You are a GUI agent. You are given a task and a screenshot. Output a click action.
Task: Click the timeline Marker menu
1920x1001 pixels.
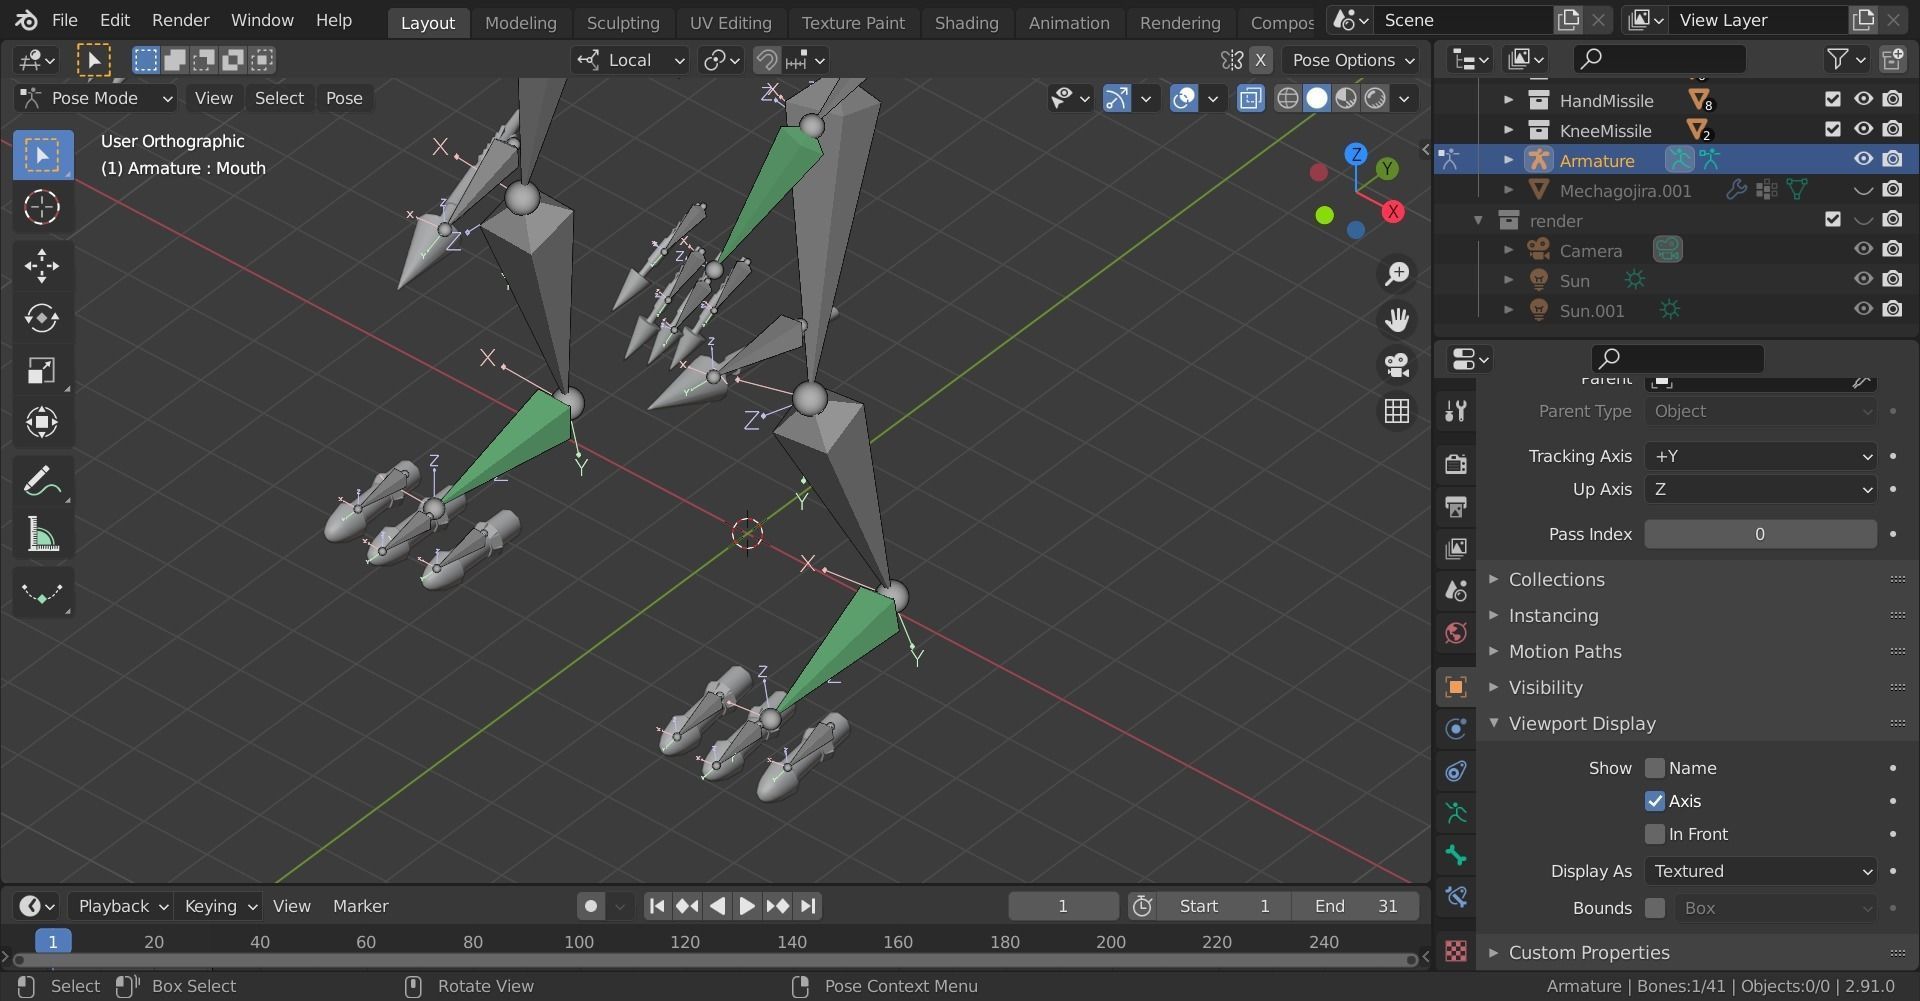pyautogui.click(x=360, y=906)
